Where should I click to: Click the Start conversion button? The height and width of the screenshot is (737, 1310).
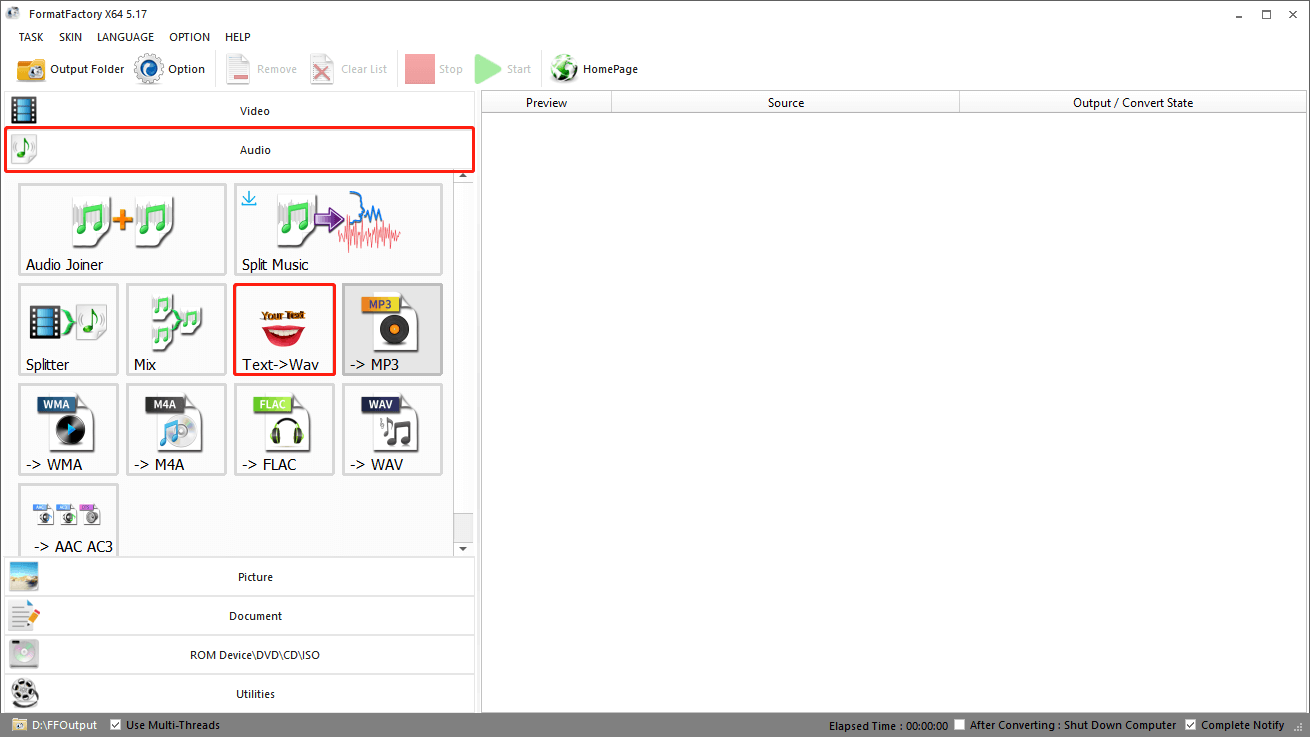(503, 69)
